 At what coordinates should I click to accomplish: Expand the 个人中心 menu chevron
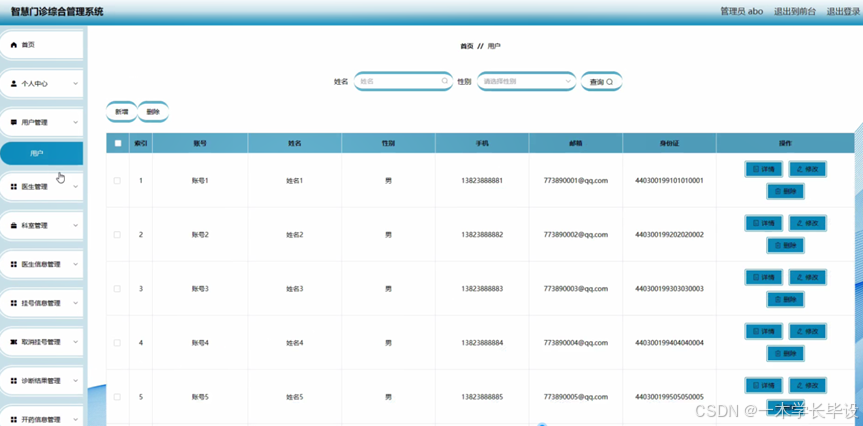click(75, 84)
